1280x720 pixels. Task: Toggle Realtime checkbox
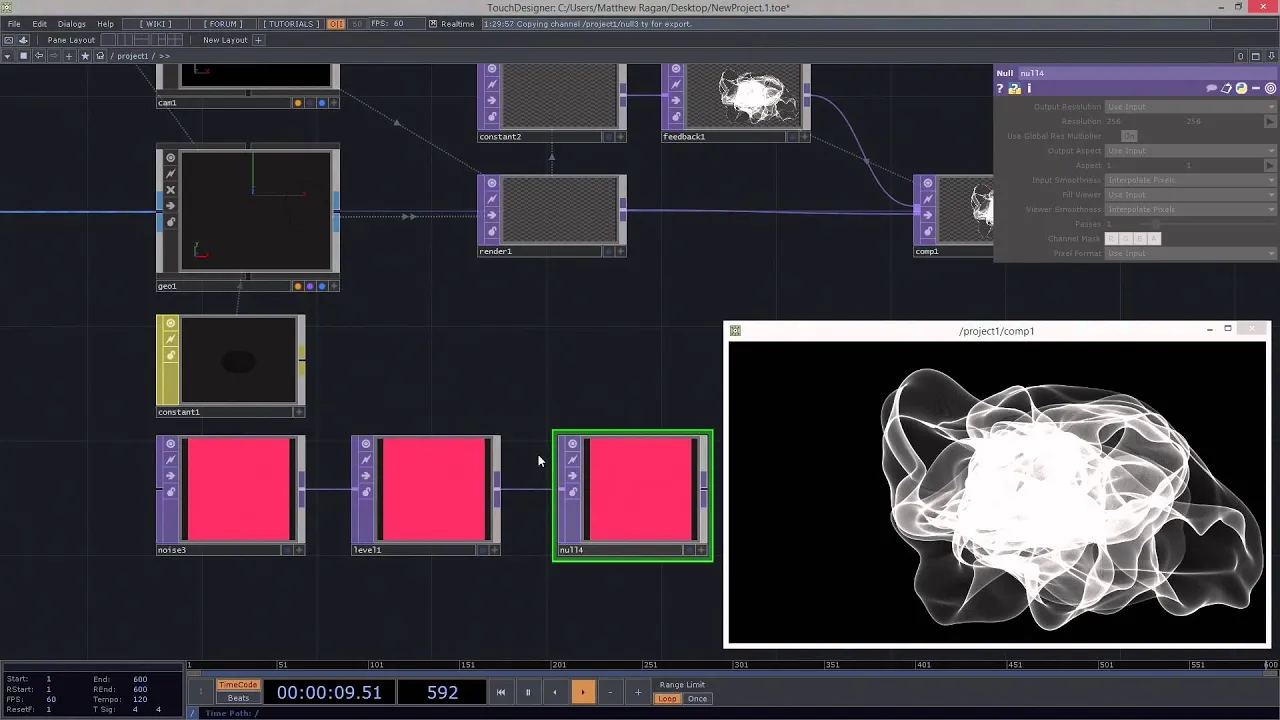tap(433, 23)
